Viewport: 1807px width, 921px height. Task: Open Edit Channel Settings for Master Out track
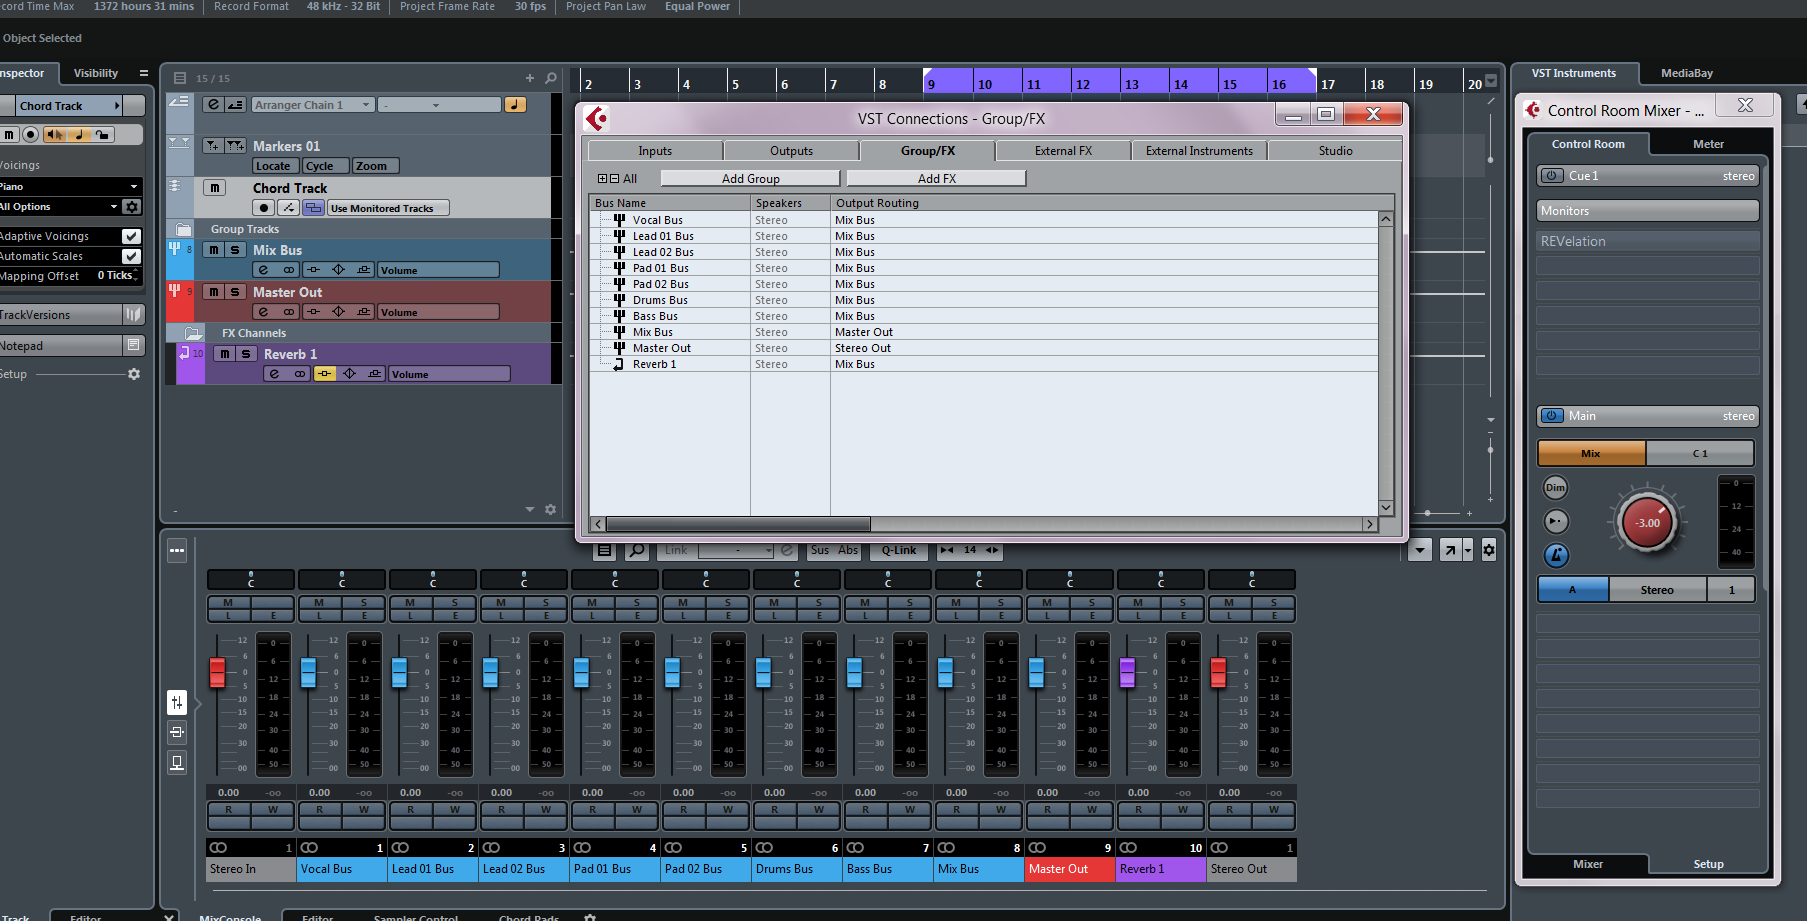tap(263, 312)
